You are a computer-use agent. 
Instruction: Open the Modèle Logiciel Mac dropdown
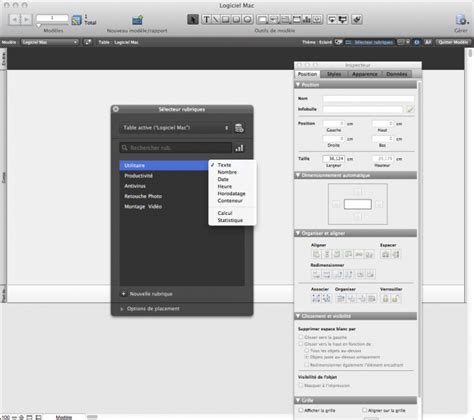click(50, 42)
